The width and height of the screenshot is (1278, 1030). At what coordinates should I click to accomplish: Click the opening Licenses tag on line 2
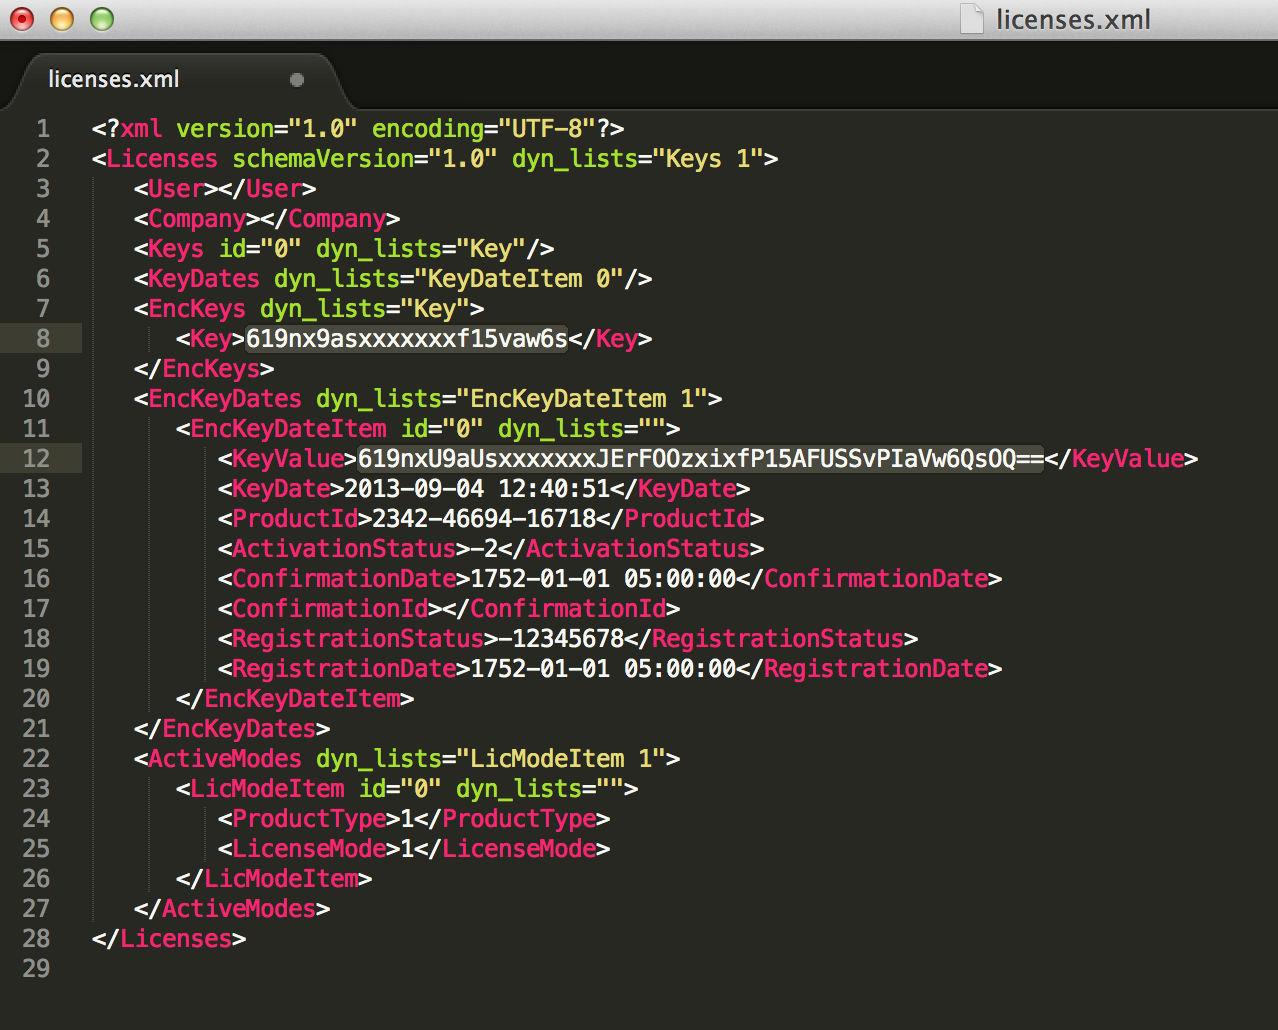click(x=161, y=159)
